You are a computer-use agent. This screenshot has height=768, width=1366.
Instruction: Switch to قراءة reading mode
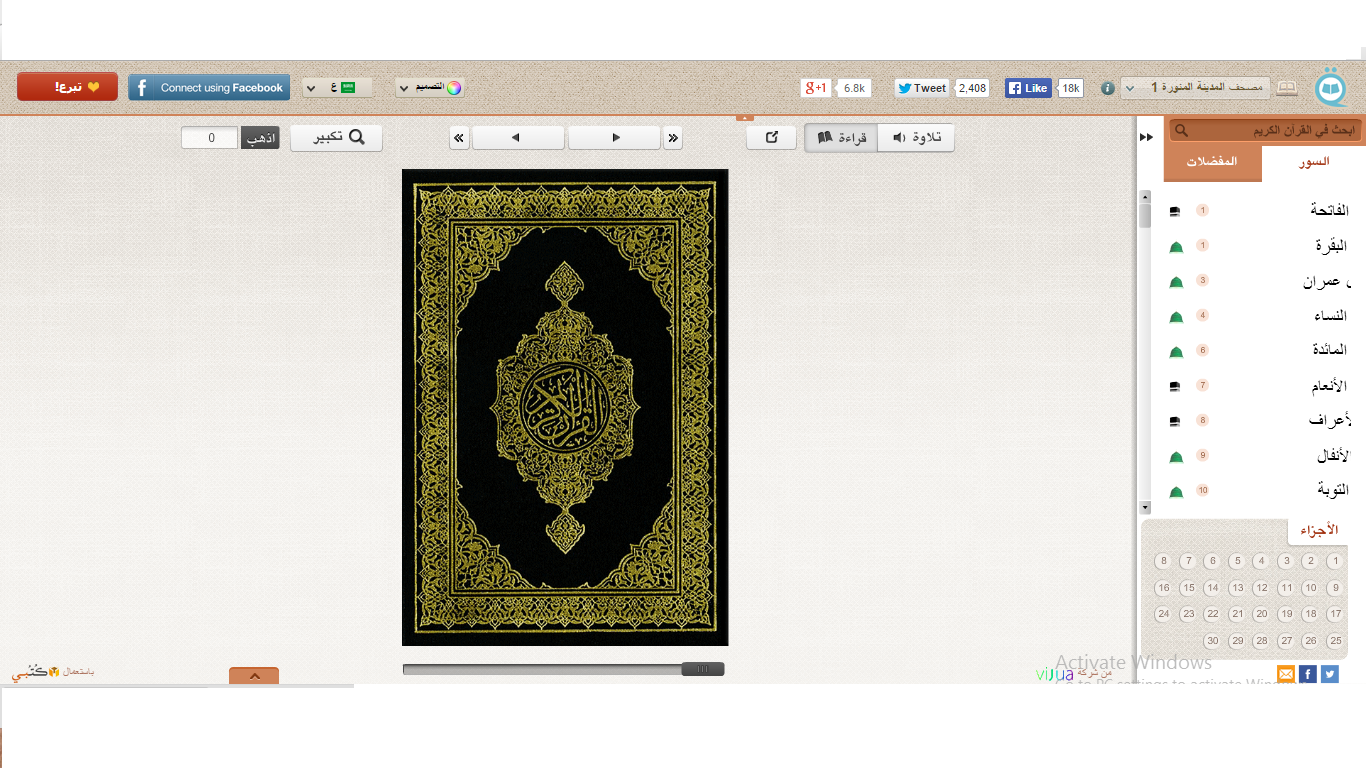[x=841, y=138]
